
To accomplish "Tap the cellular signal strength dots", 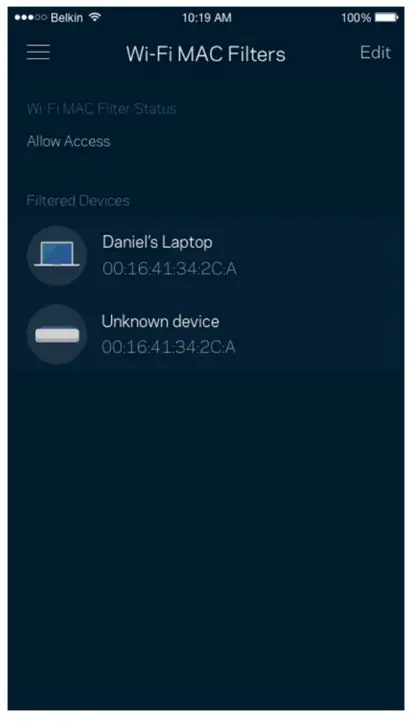I will click(x=30, y=18).
